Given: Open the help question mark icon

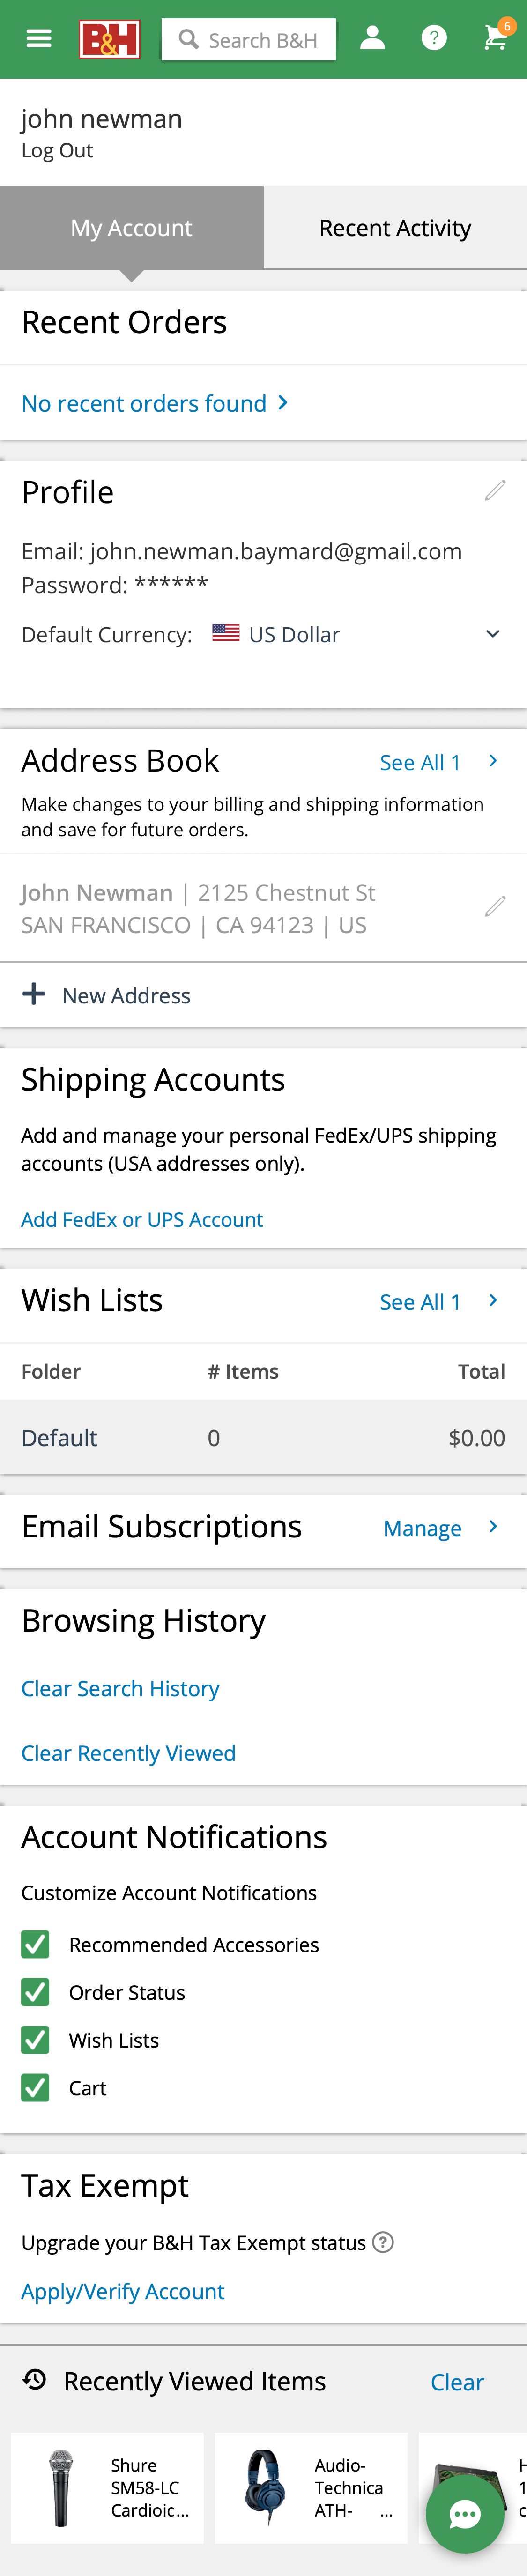Looking at the screenshot, I should pos(433,39).
